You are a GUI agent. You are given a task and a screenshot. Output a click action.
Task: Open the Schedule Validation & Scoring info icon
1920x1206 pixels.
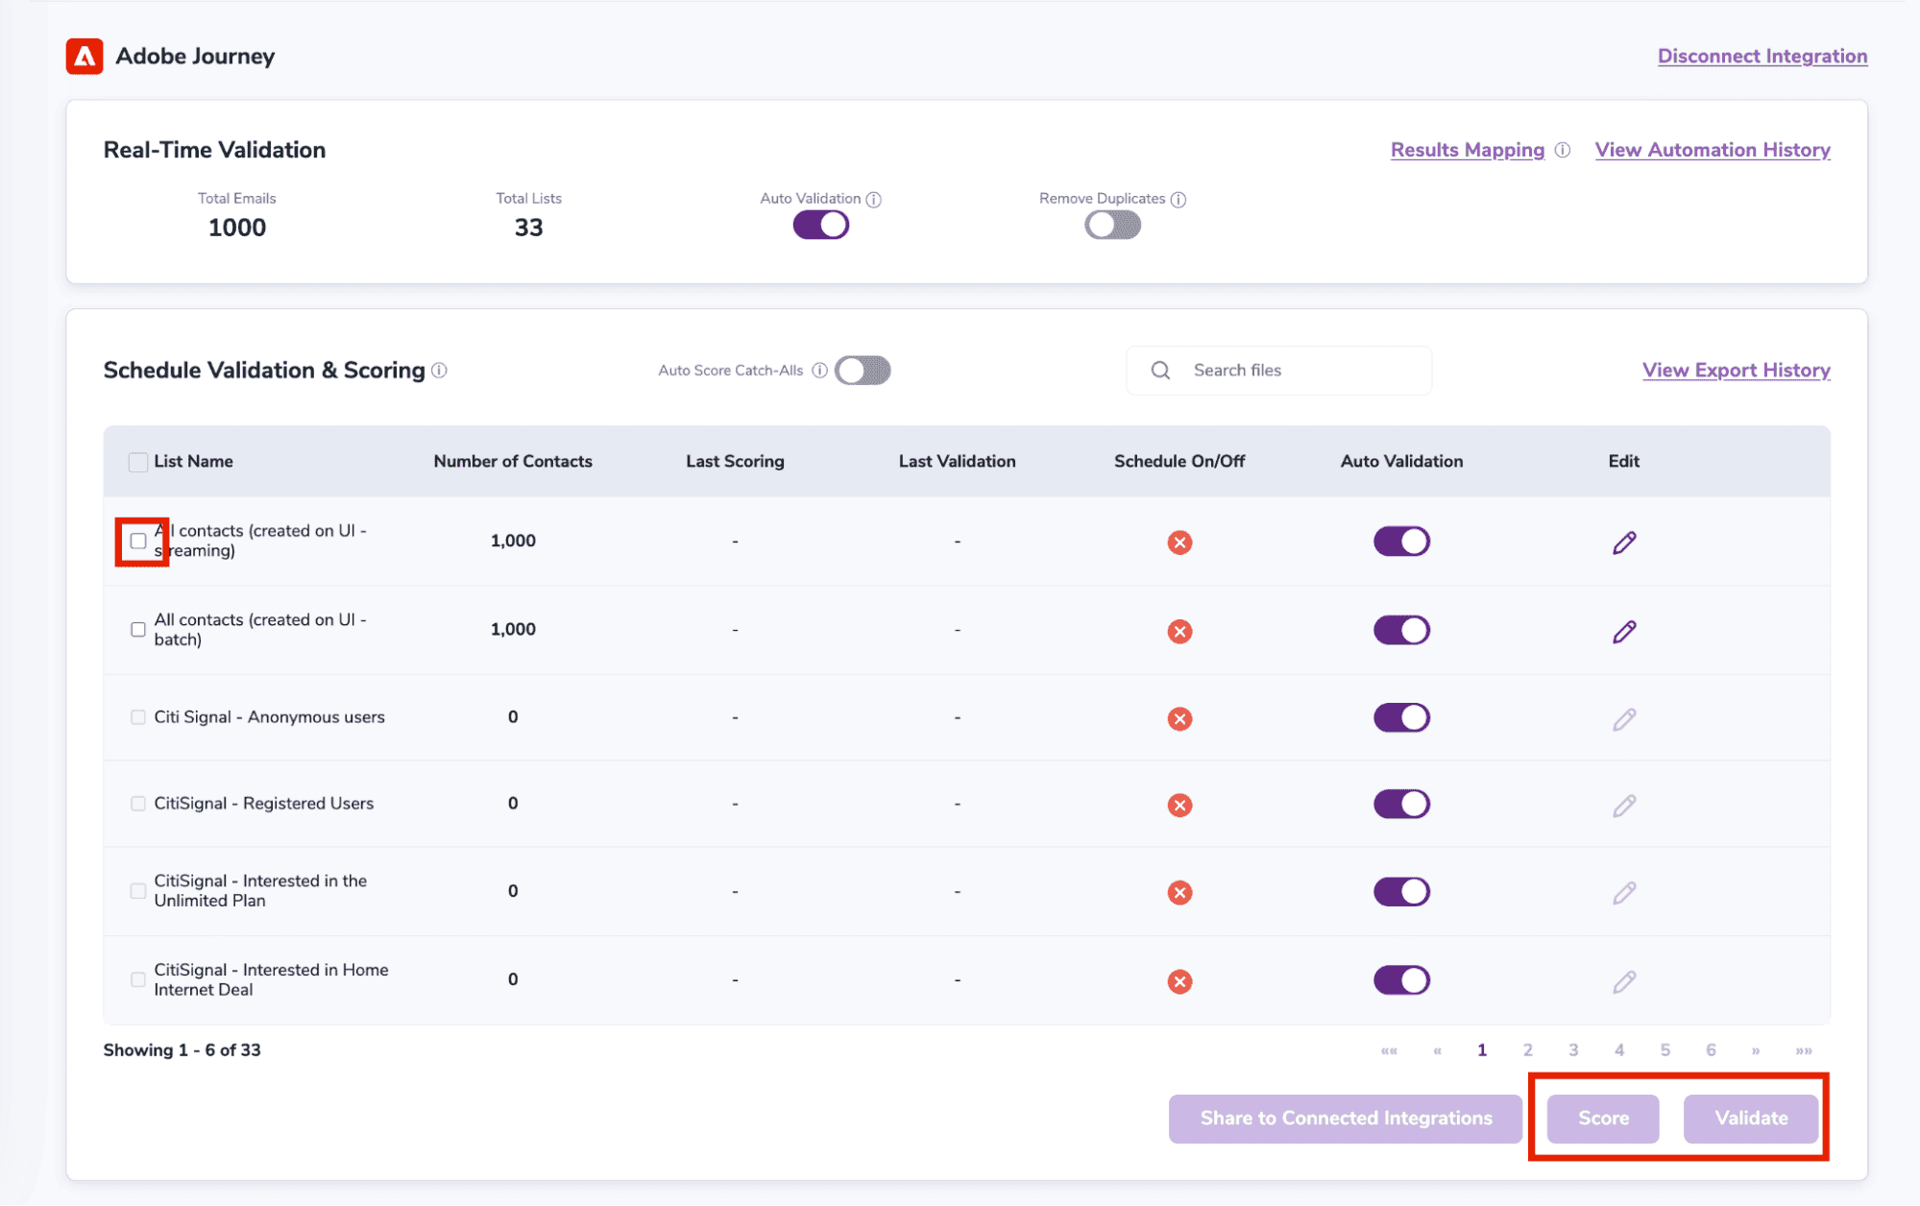[439, 370]
